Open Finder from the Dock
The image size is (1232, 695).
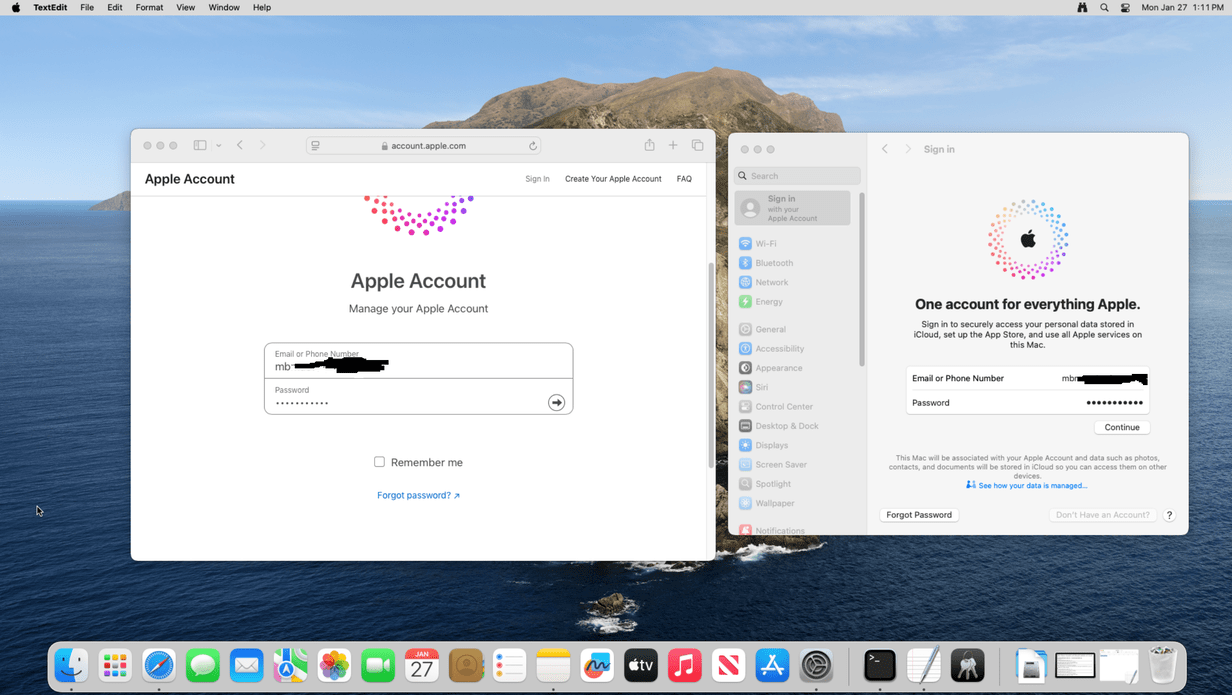click(71, 665)
